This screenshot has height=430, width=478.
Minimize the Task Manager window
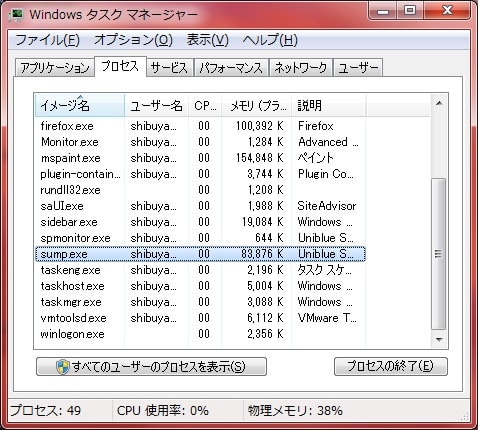pyautogui.click(x=383, y=11)
